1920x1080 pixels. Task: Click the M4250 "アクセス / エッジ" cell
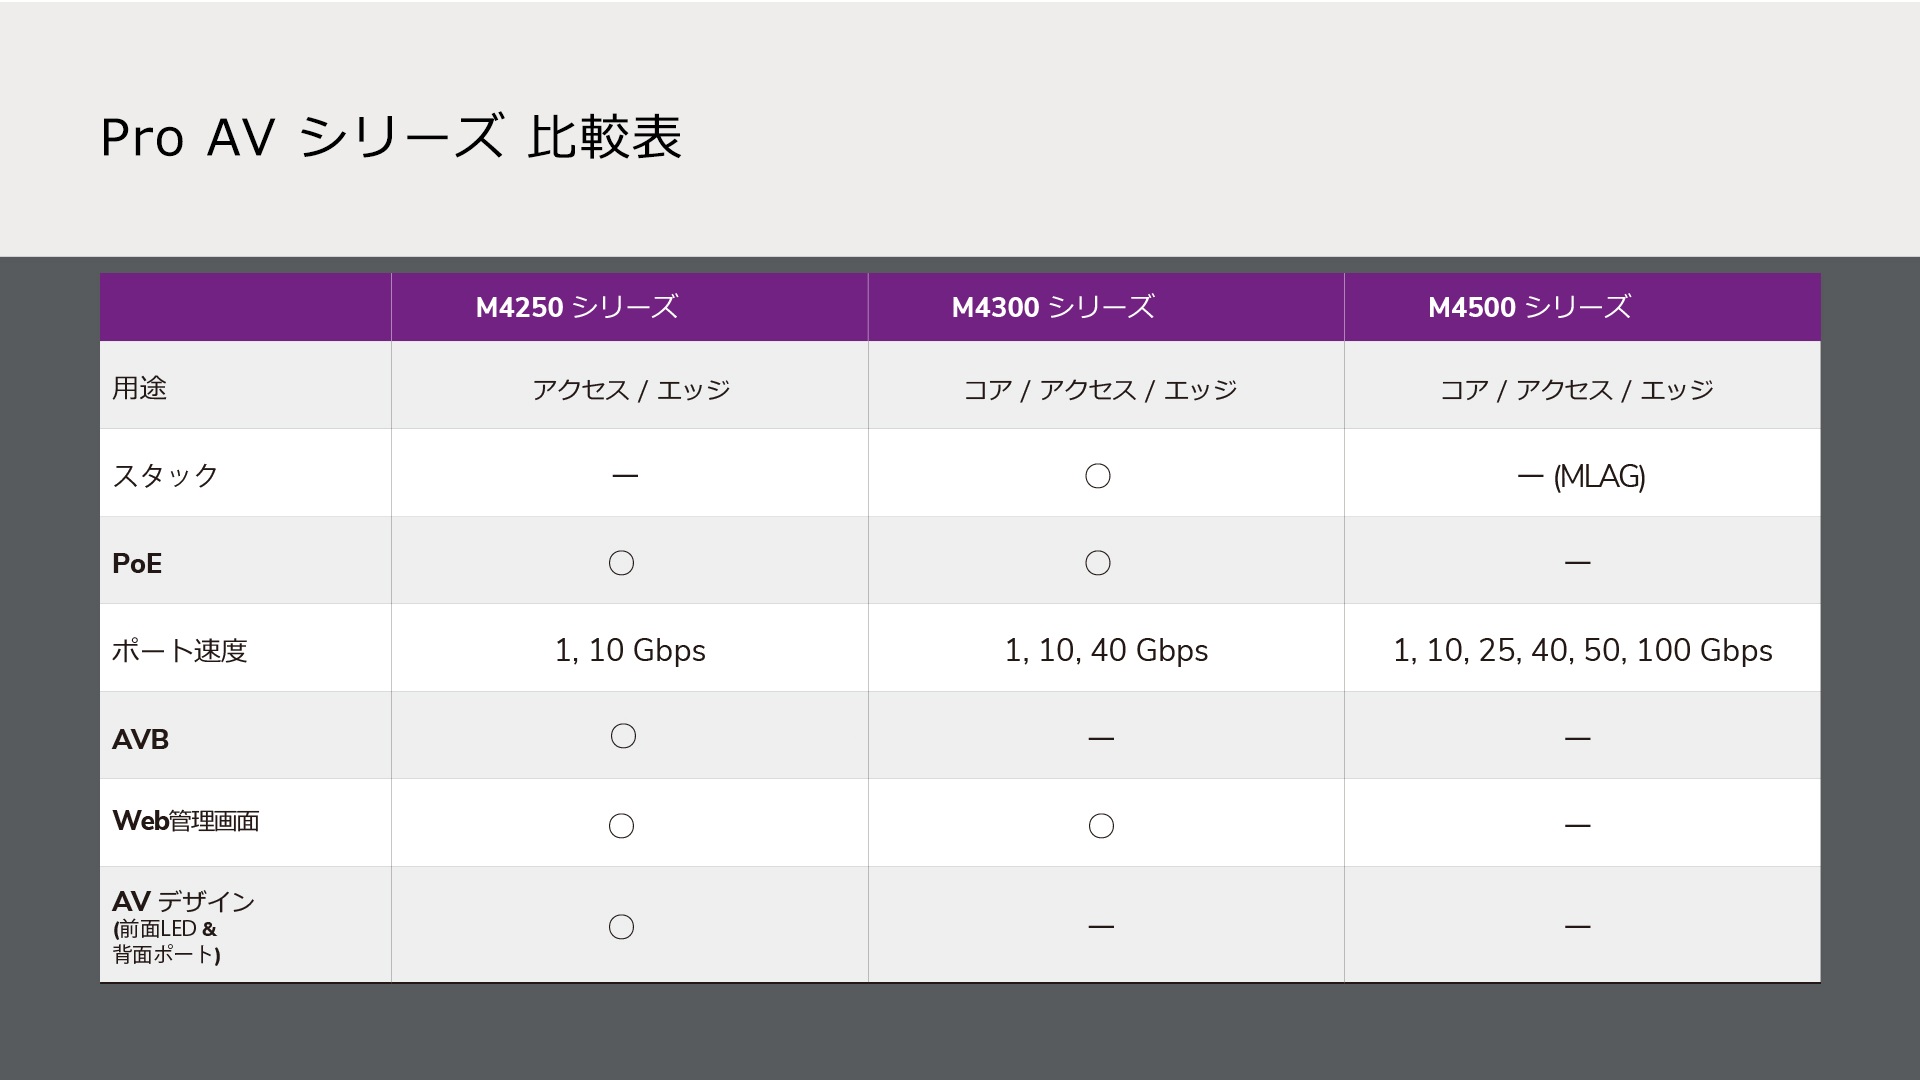click(631, 389)
